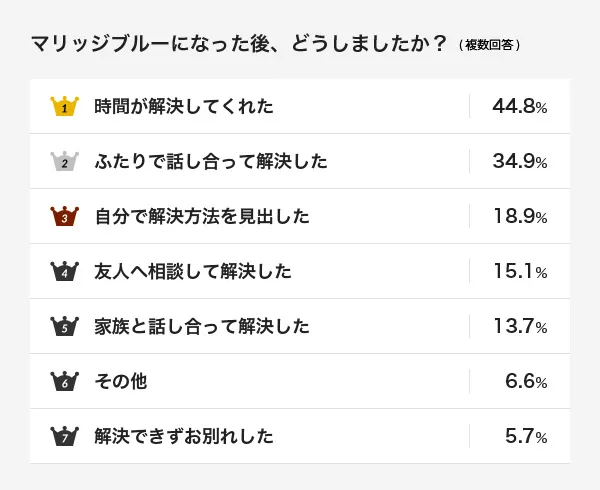Click the silver rank 2 crown icon

coord(64,161)
